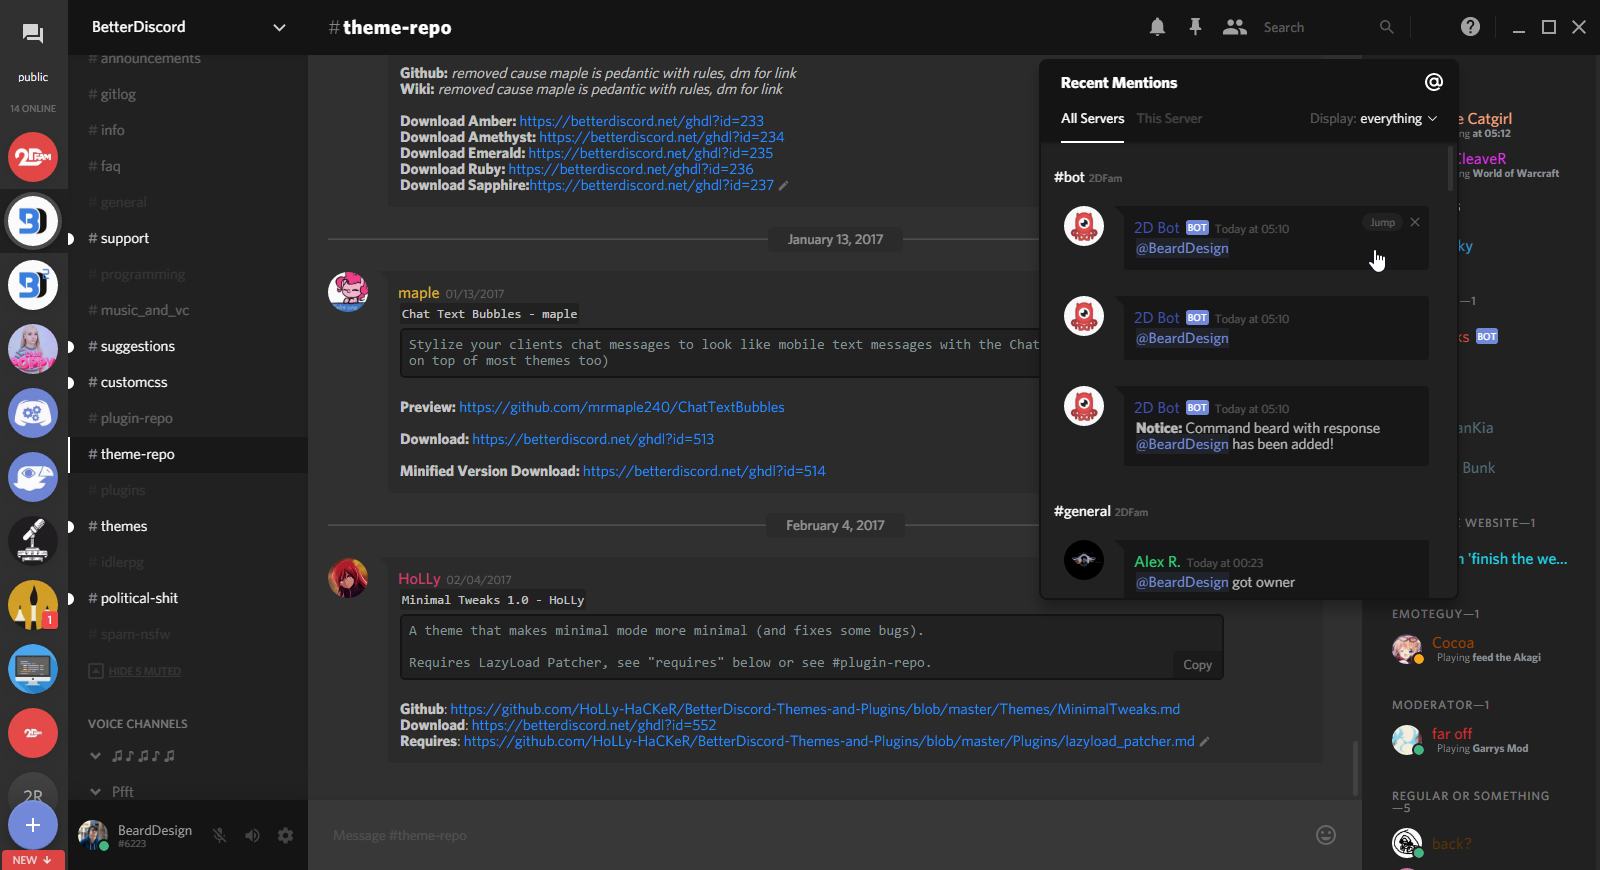The image size is (1600, 870).
Task: Open the #suggestions channel
Action: 188,346
